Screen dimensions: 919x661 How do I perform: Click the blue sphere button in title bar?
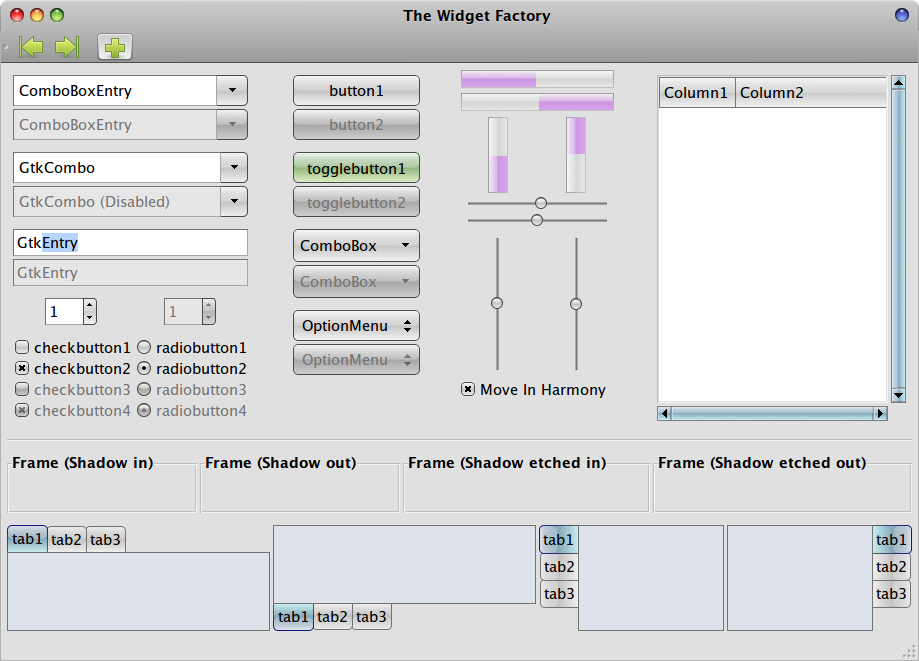click(902, 15)
